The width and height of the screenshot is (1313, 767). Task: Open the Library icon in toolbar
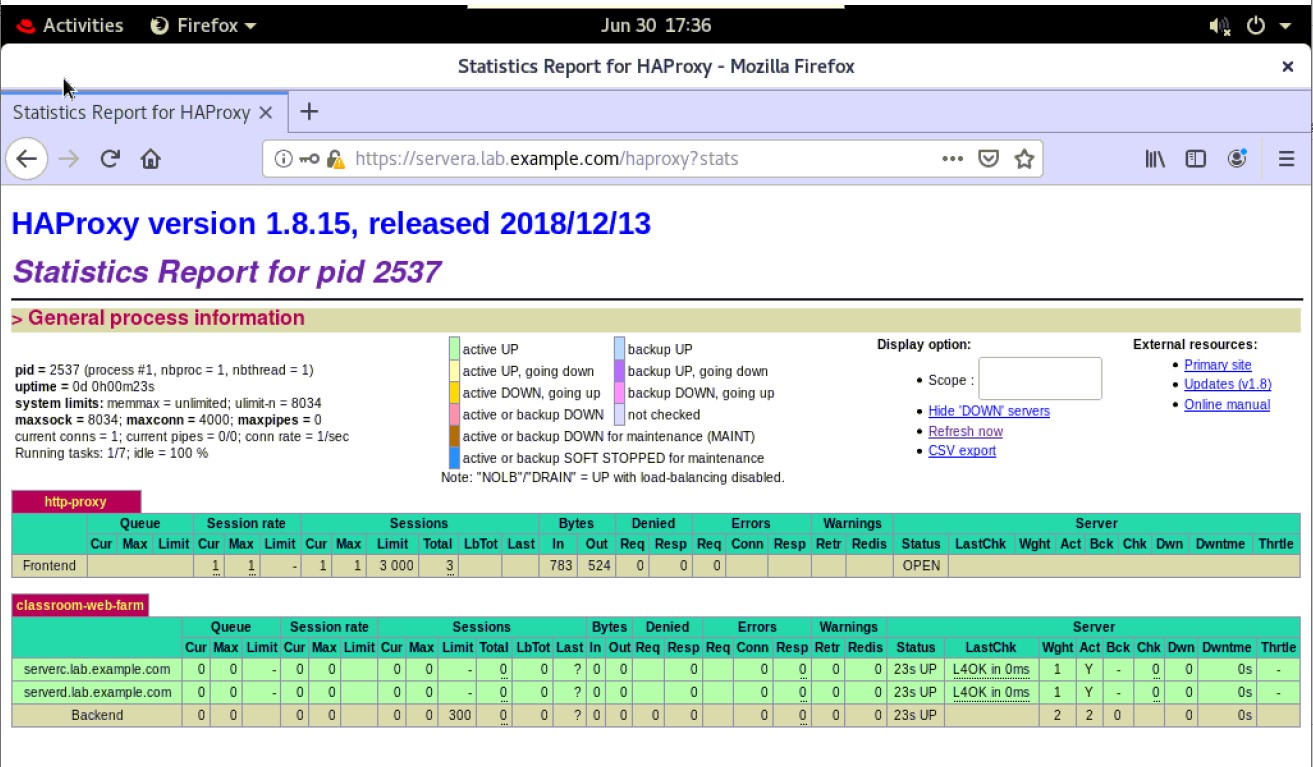tap(1155, 159)
